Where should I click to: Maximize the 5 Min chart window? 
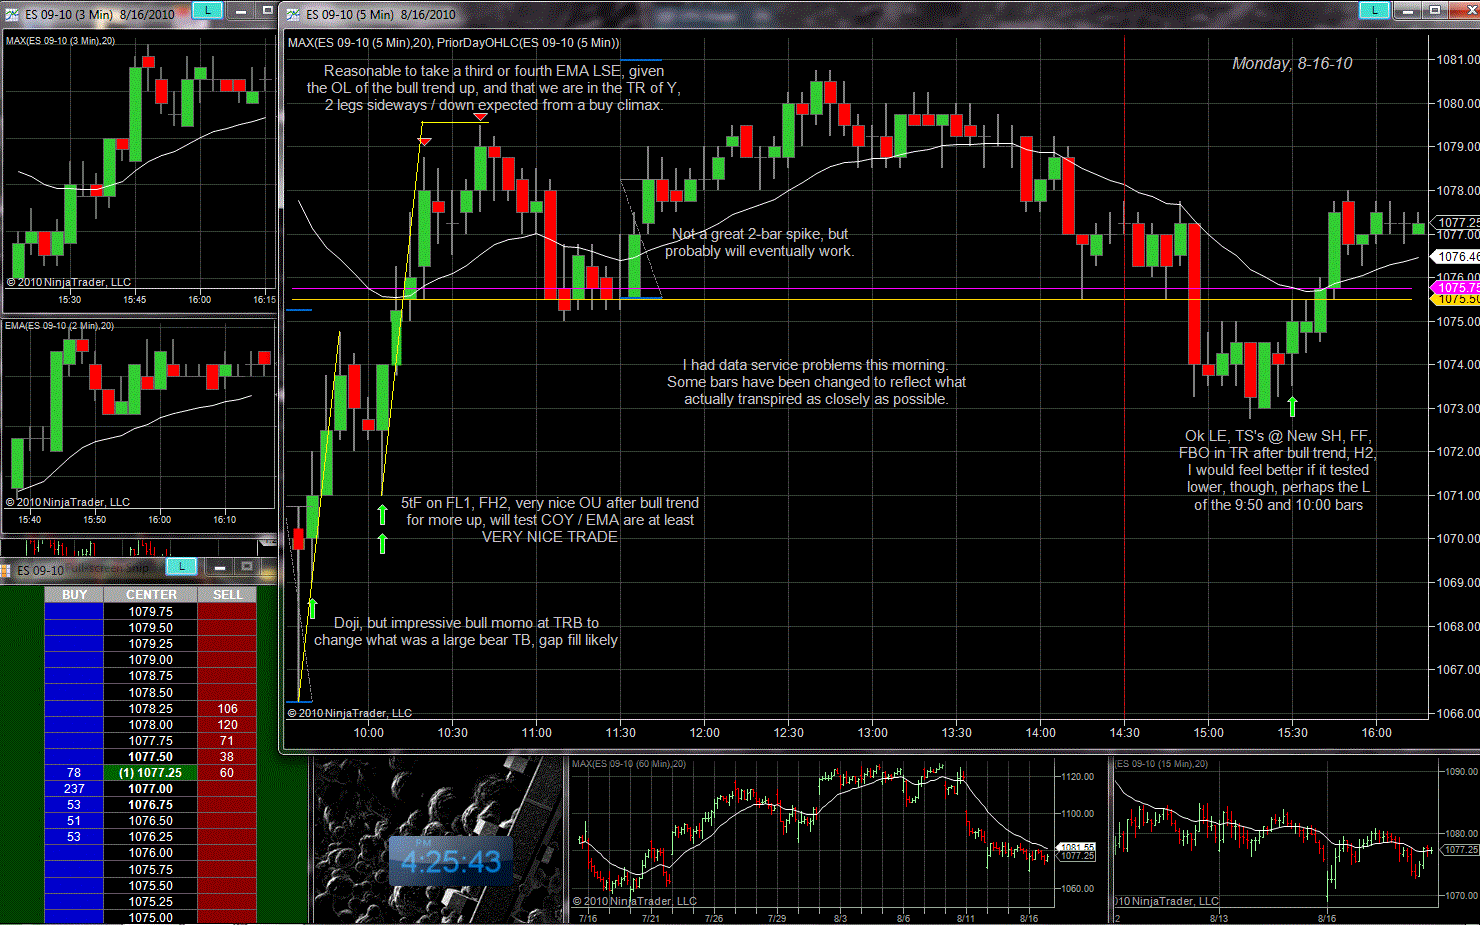coord(1435,10)
